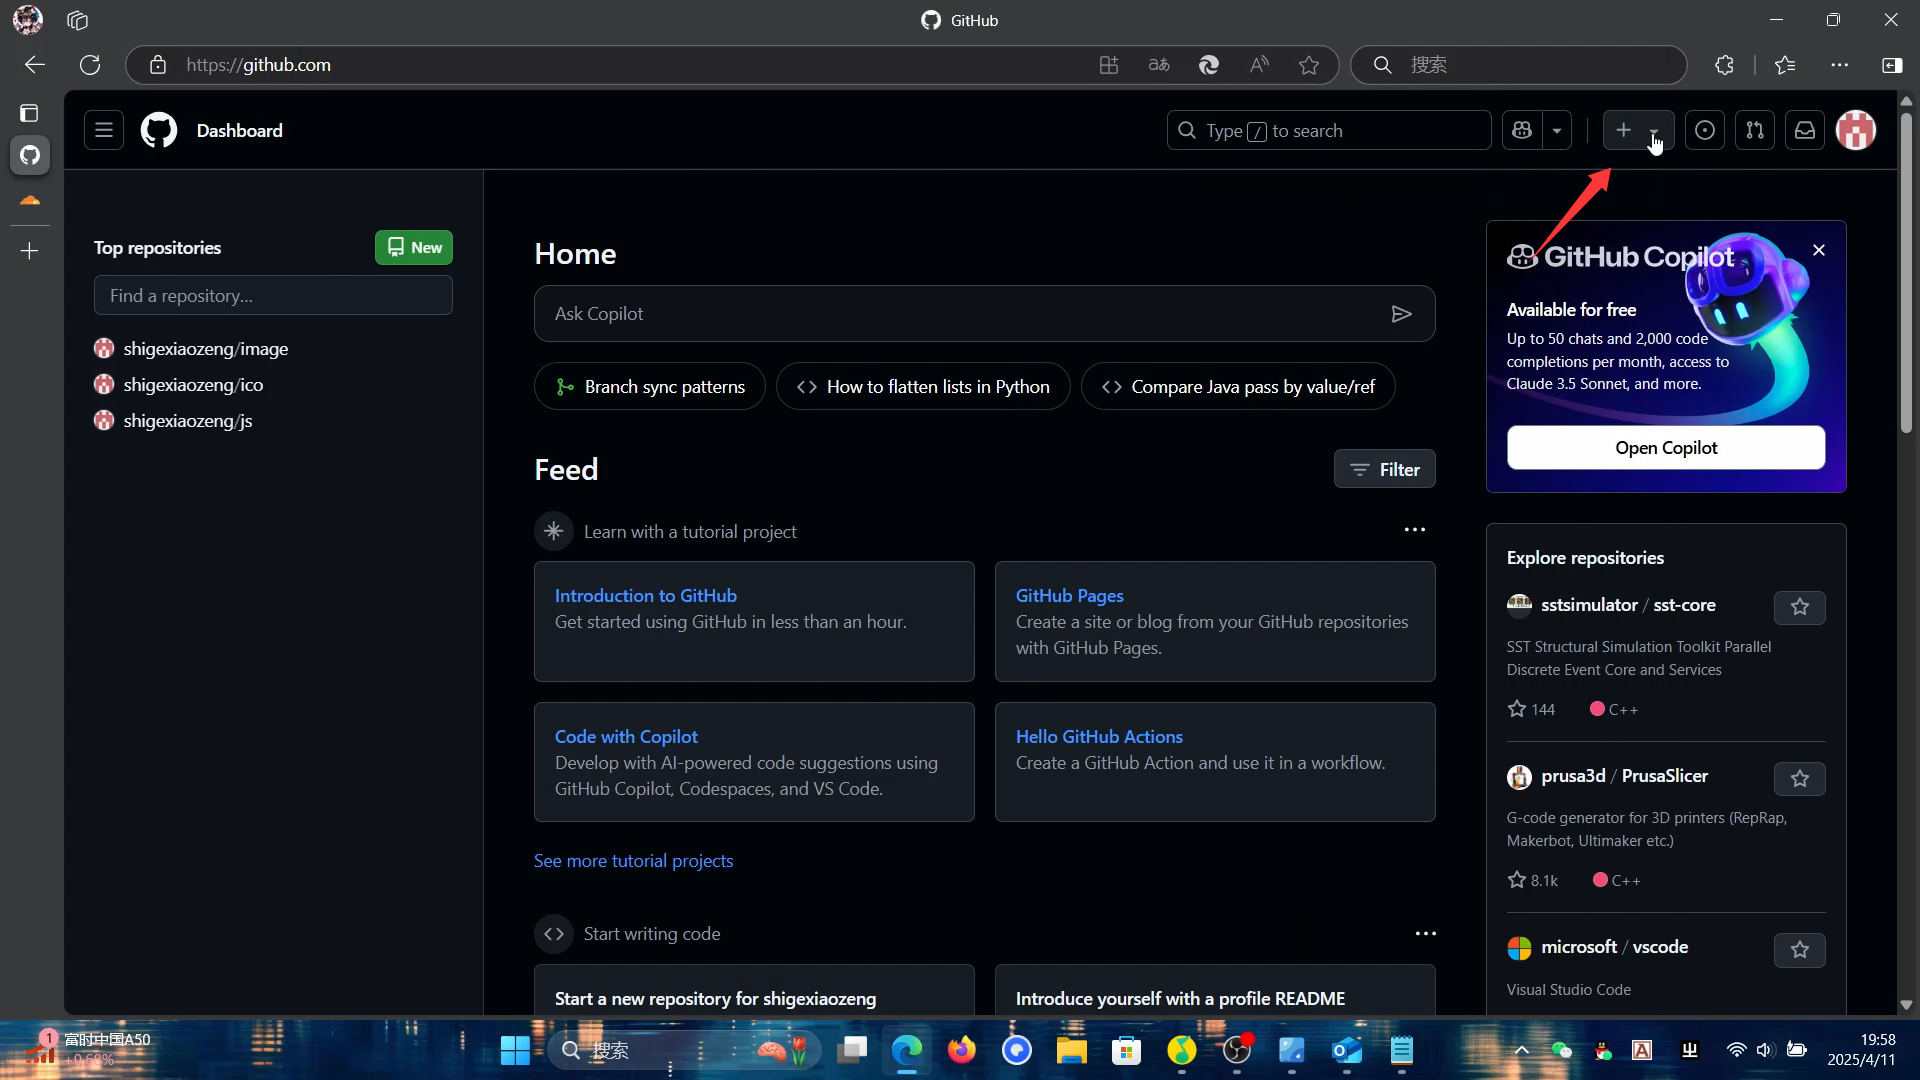
Task: Open the tutorial project section options menu
Action: coord(1414,530)
